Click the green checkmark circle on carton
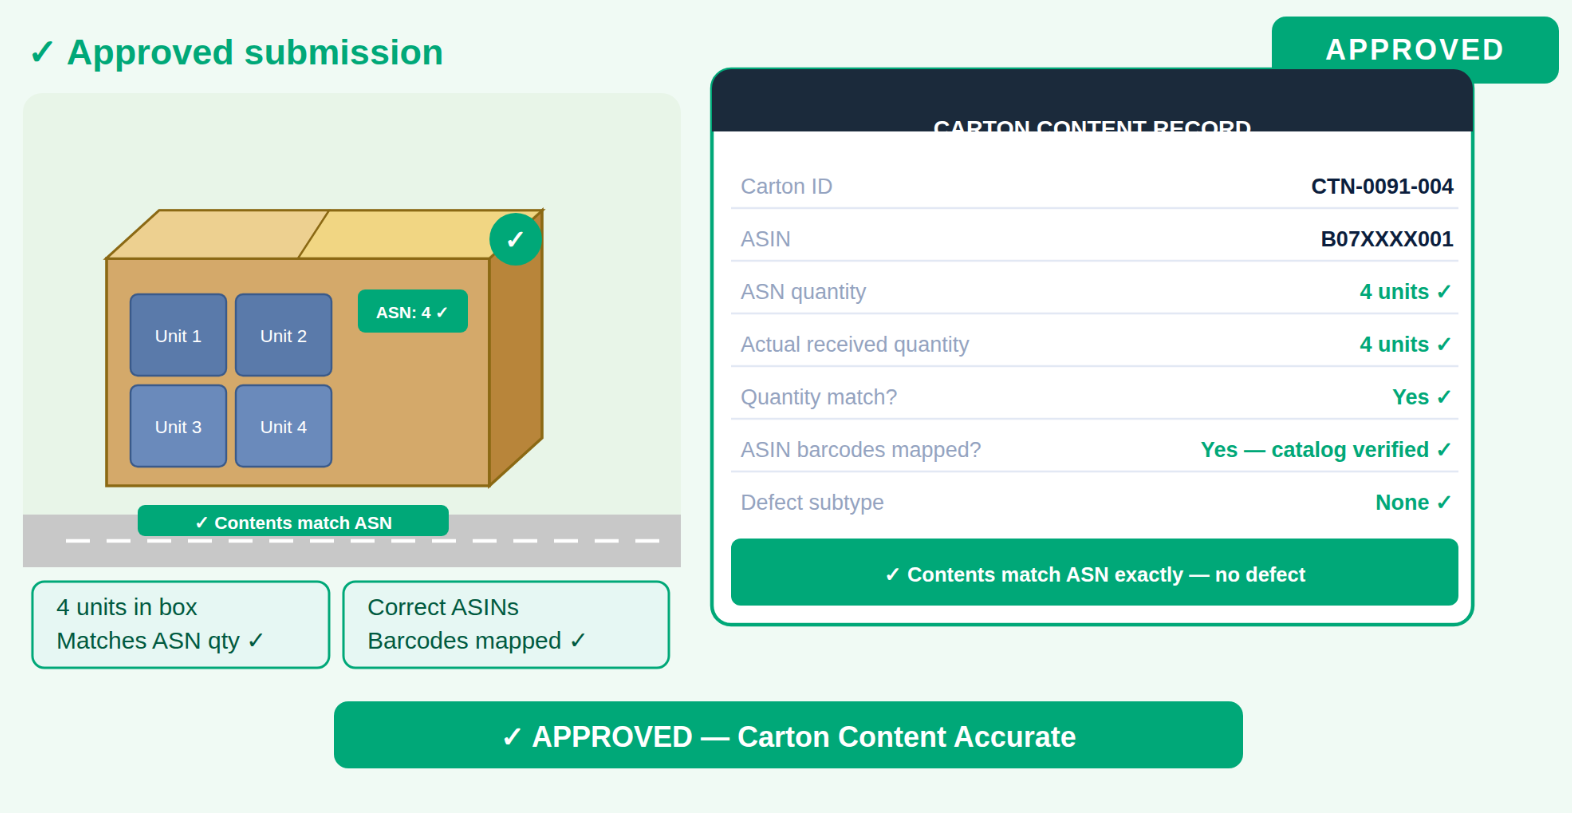The height and width of the screenshot is (813, 1572). click(515, 239)
